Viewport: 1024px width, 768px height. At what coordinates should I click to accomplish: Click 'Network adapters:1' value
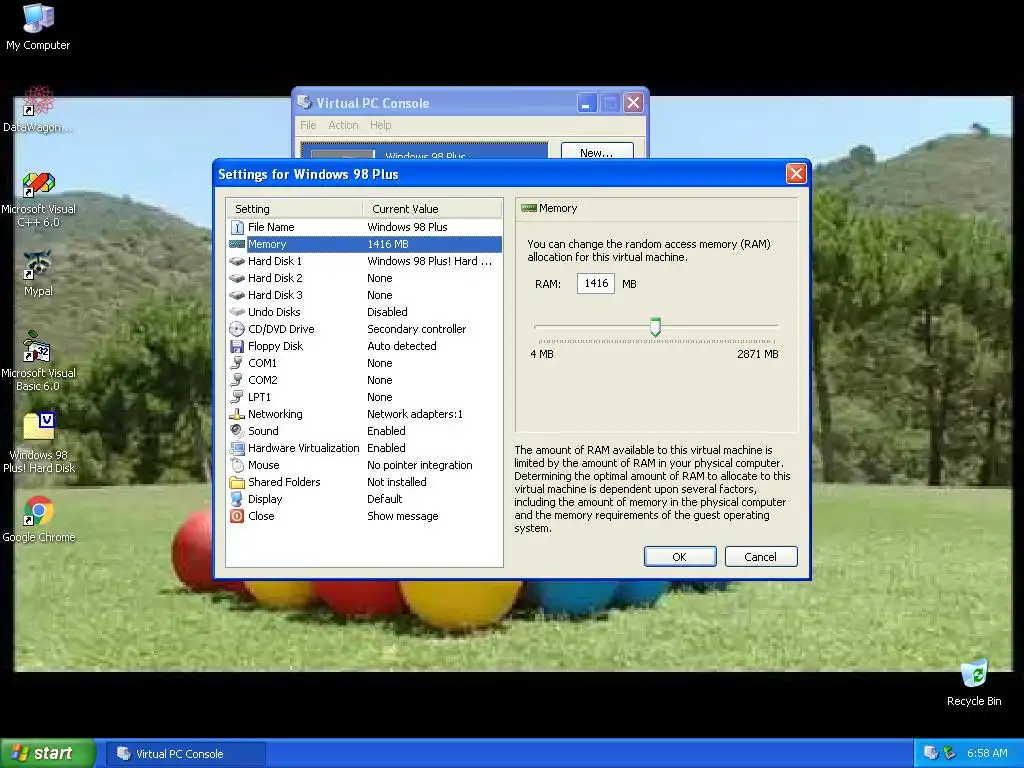pyautogui.click(x=415, y=414)
